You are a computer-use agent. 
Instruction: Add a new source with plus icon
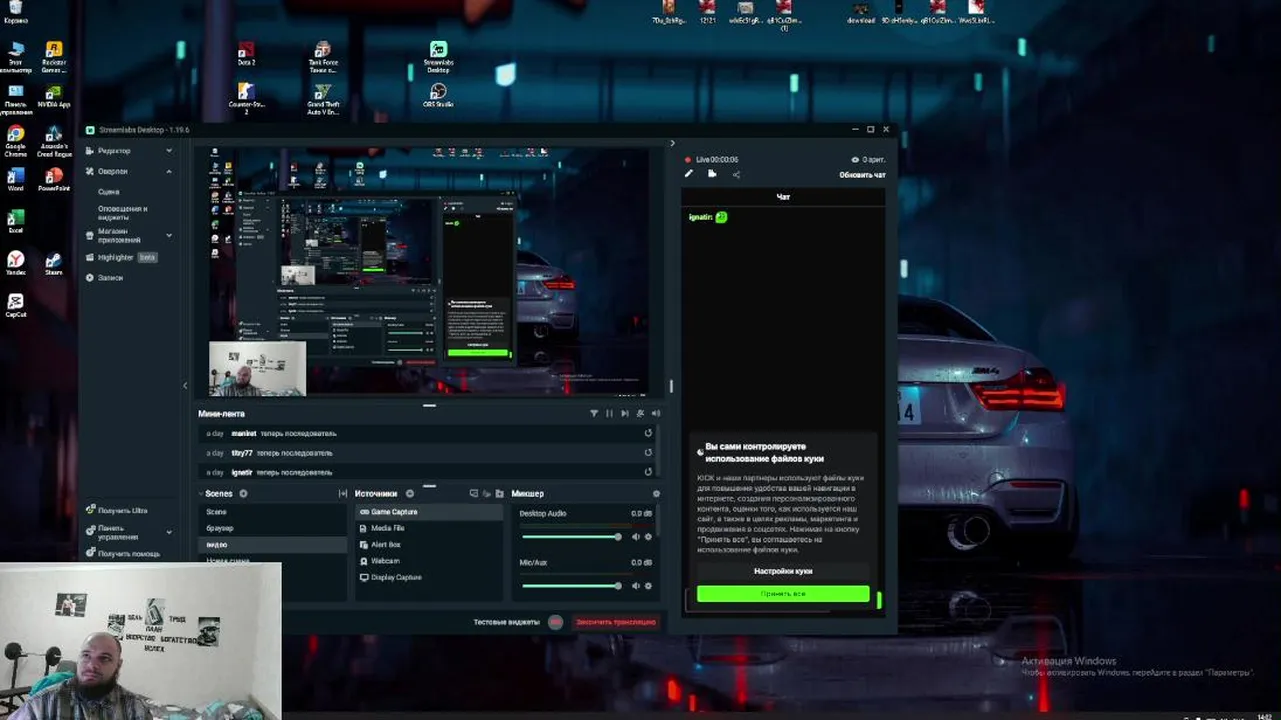410,494
